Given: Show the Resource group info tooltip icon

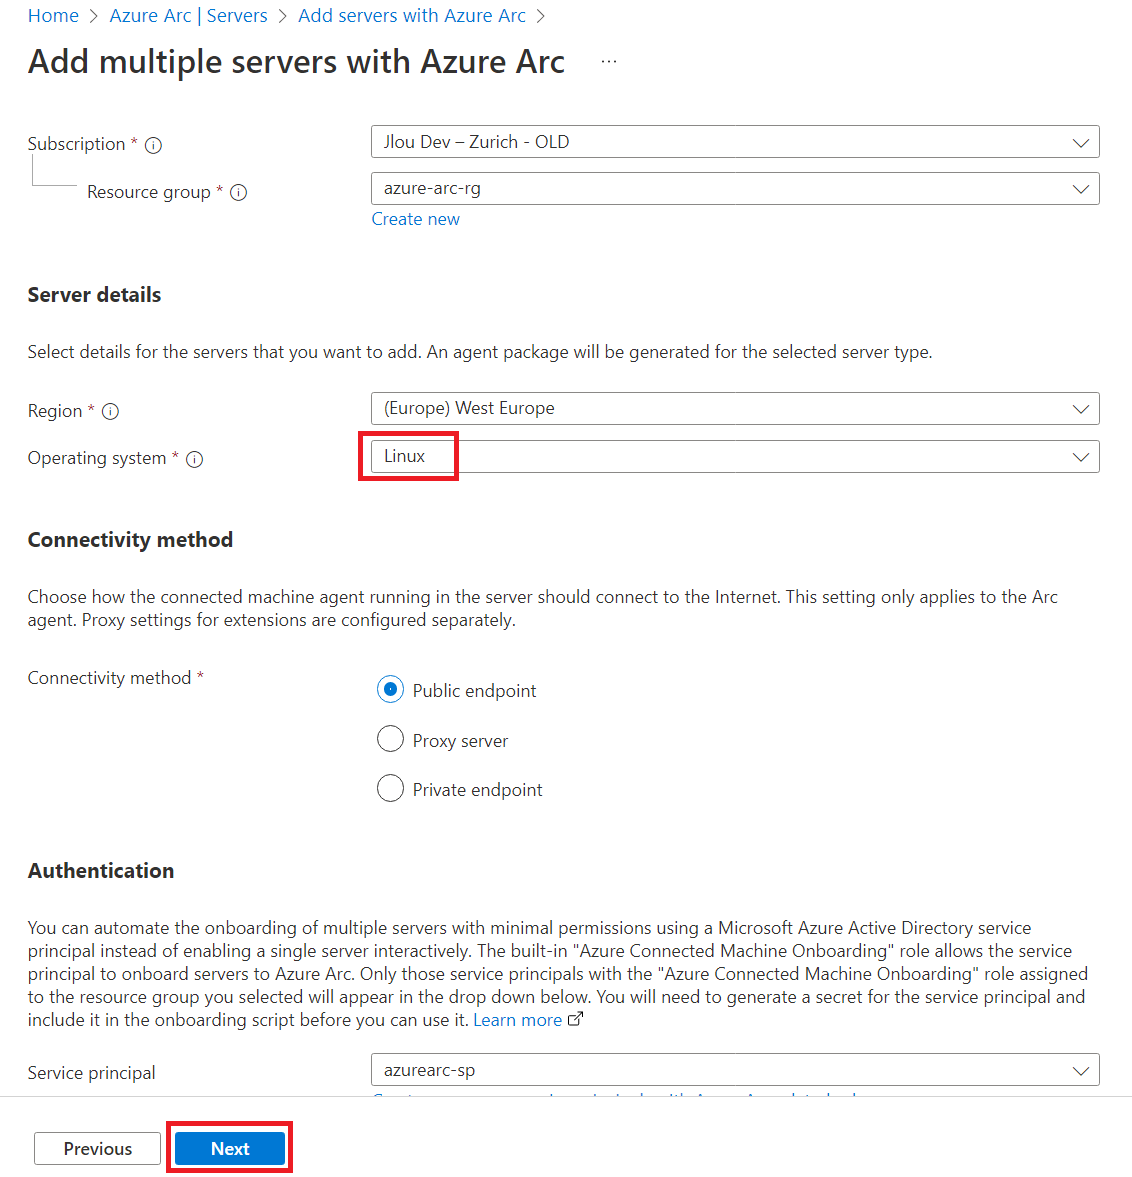Looking at the screenshot, I should pos(239,193).
